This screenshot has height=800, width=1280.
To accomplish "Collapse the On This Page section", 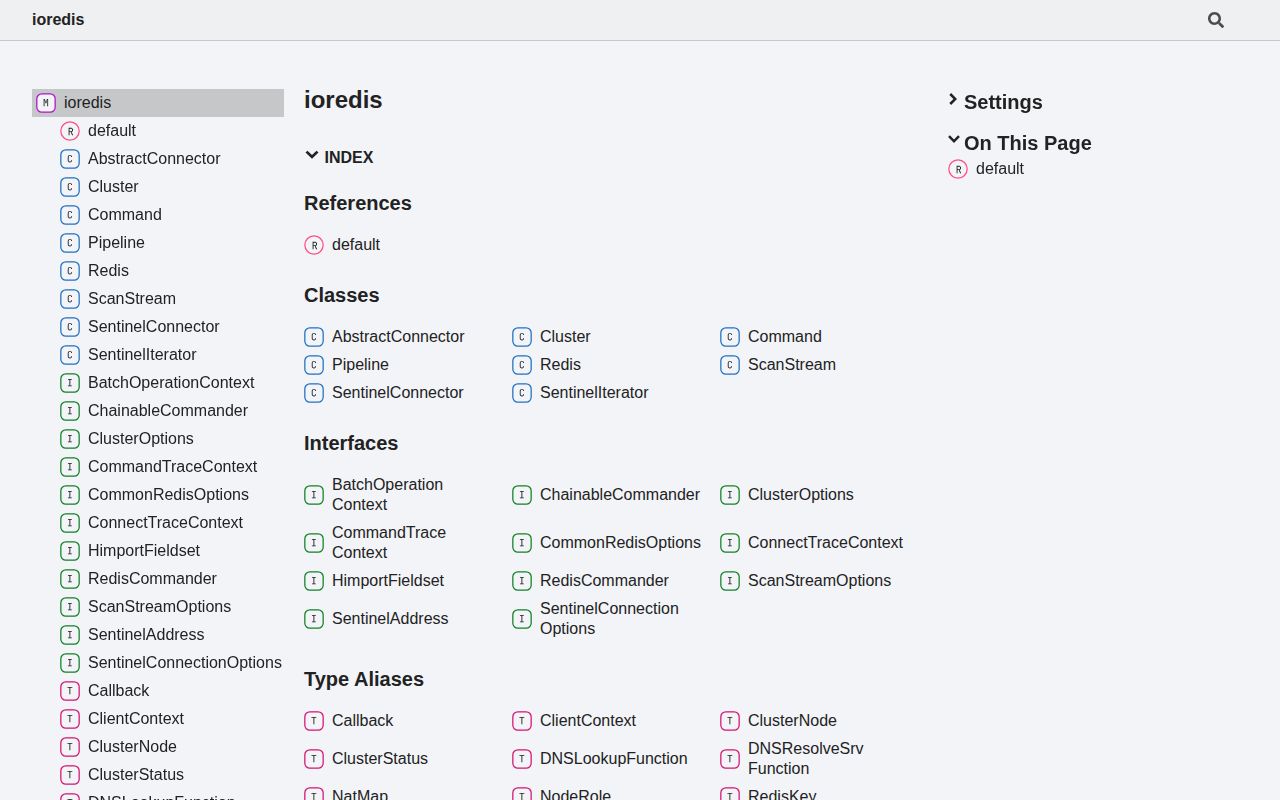I will [x=1020, y=143].
